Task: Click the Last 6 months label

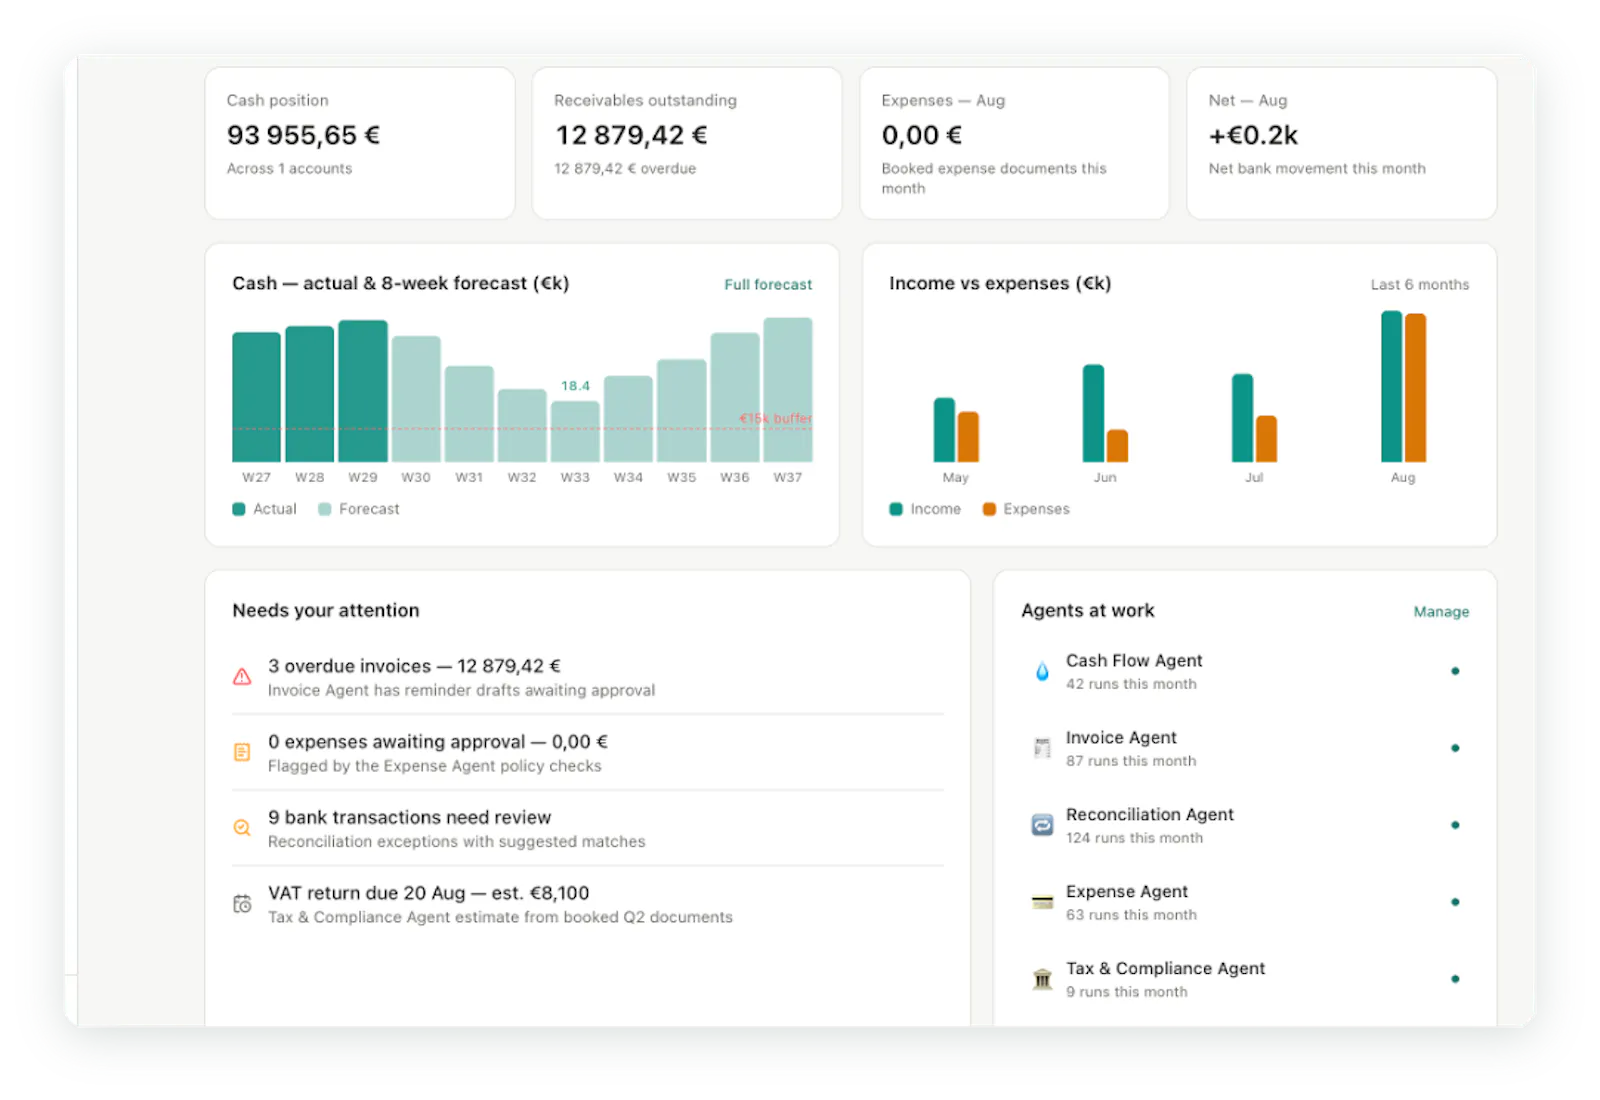Action: tap(1420, 285)
